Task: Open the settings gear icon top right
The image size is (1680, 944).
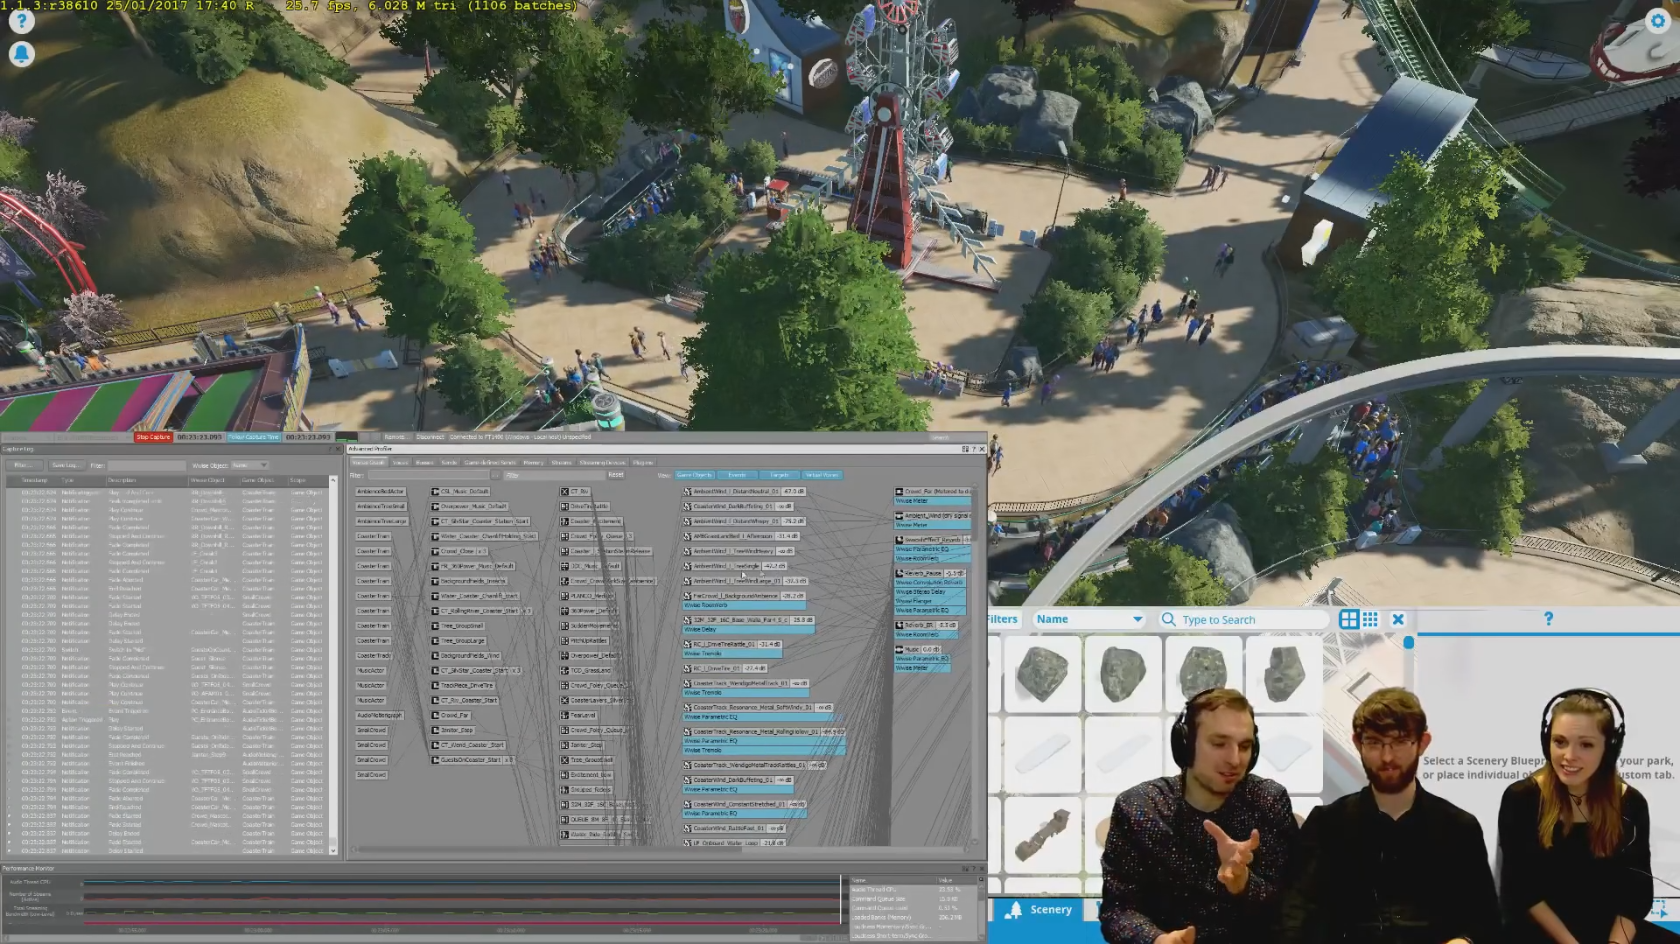Action: 1659,21
